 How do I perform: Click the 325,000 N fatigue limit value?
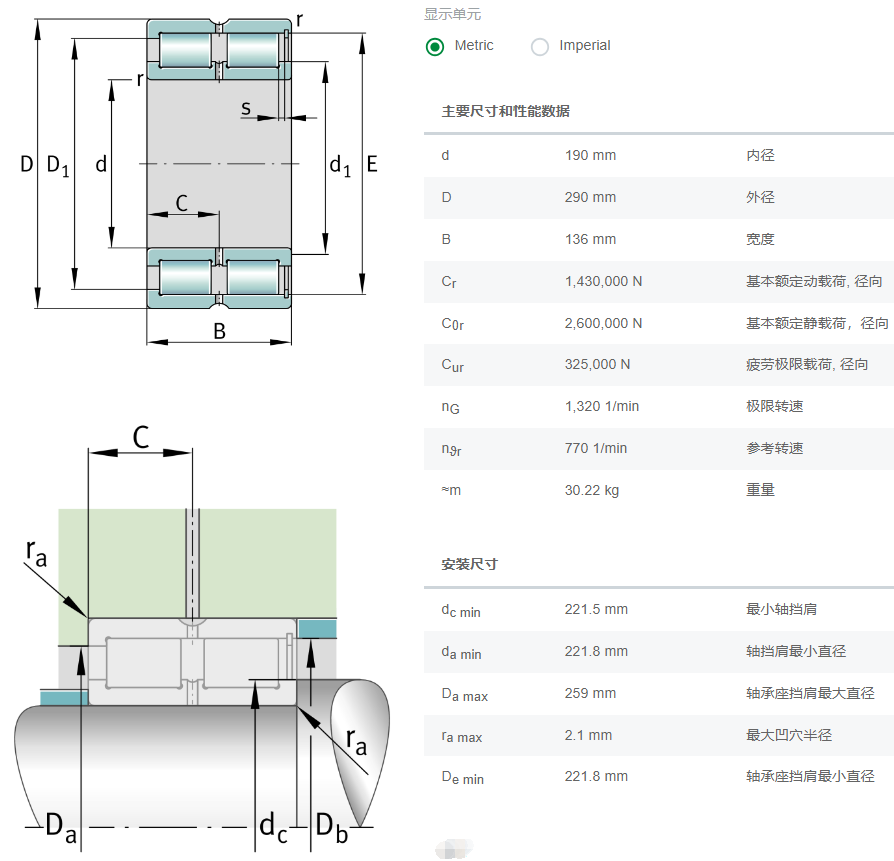click(x=597, y=364)
